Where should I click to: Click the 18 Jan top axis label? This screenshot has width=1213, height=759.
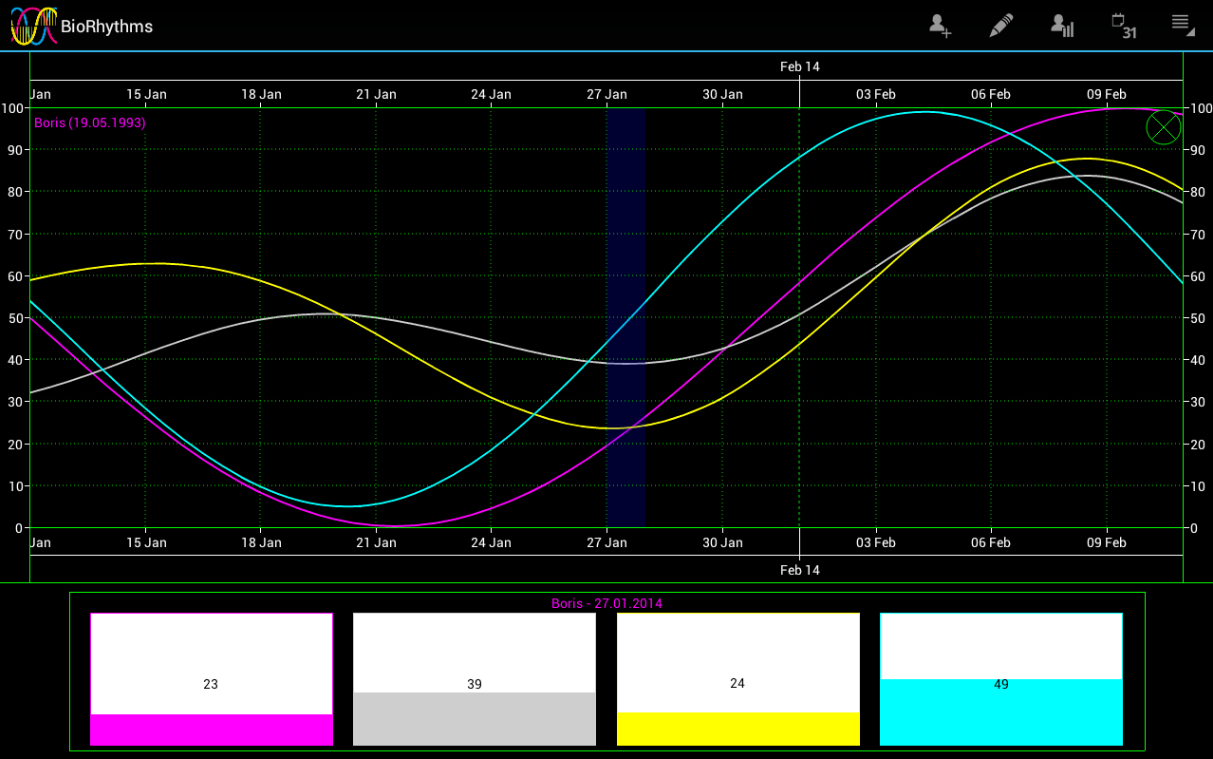[x=261, y=94]
